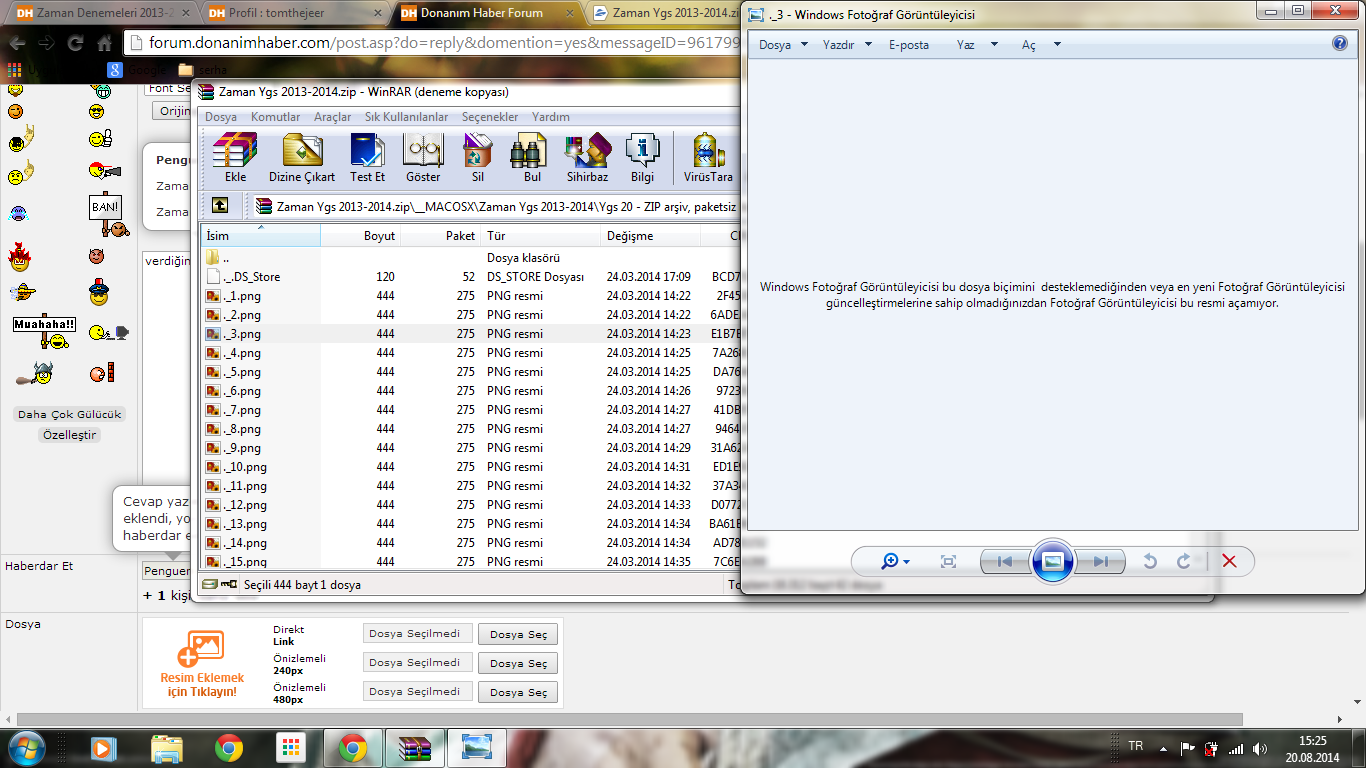Sort WinRAR files by the İsim column
1366x768 pixels.
pos(261,236)
